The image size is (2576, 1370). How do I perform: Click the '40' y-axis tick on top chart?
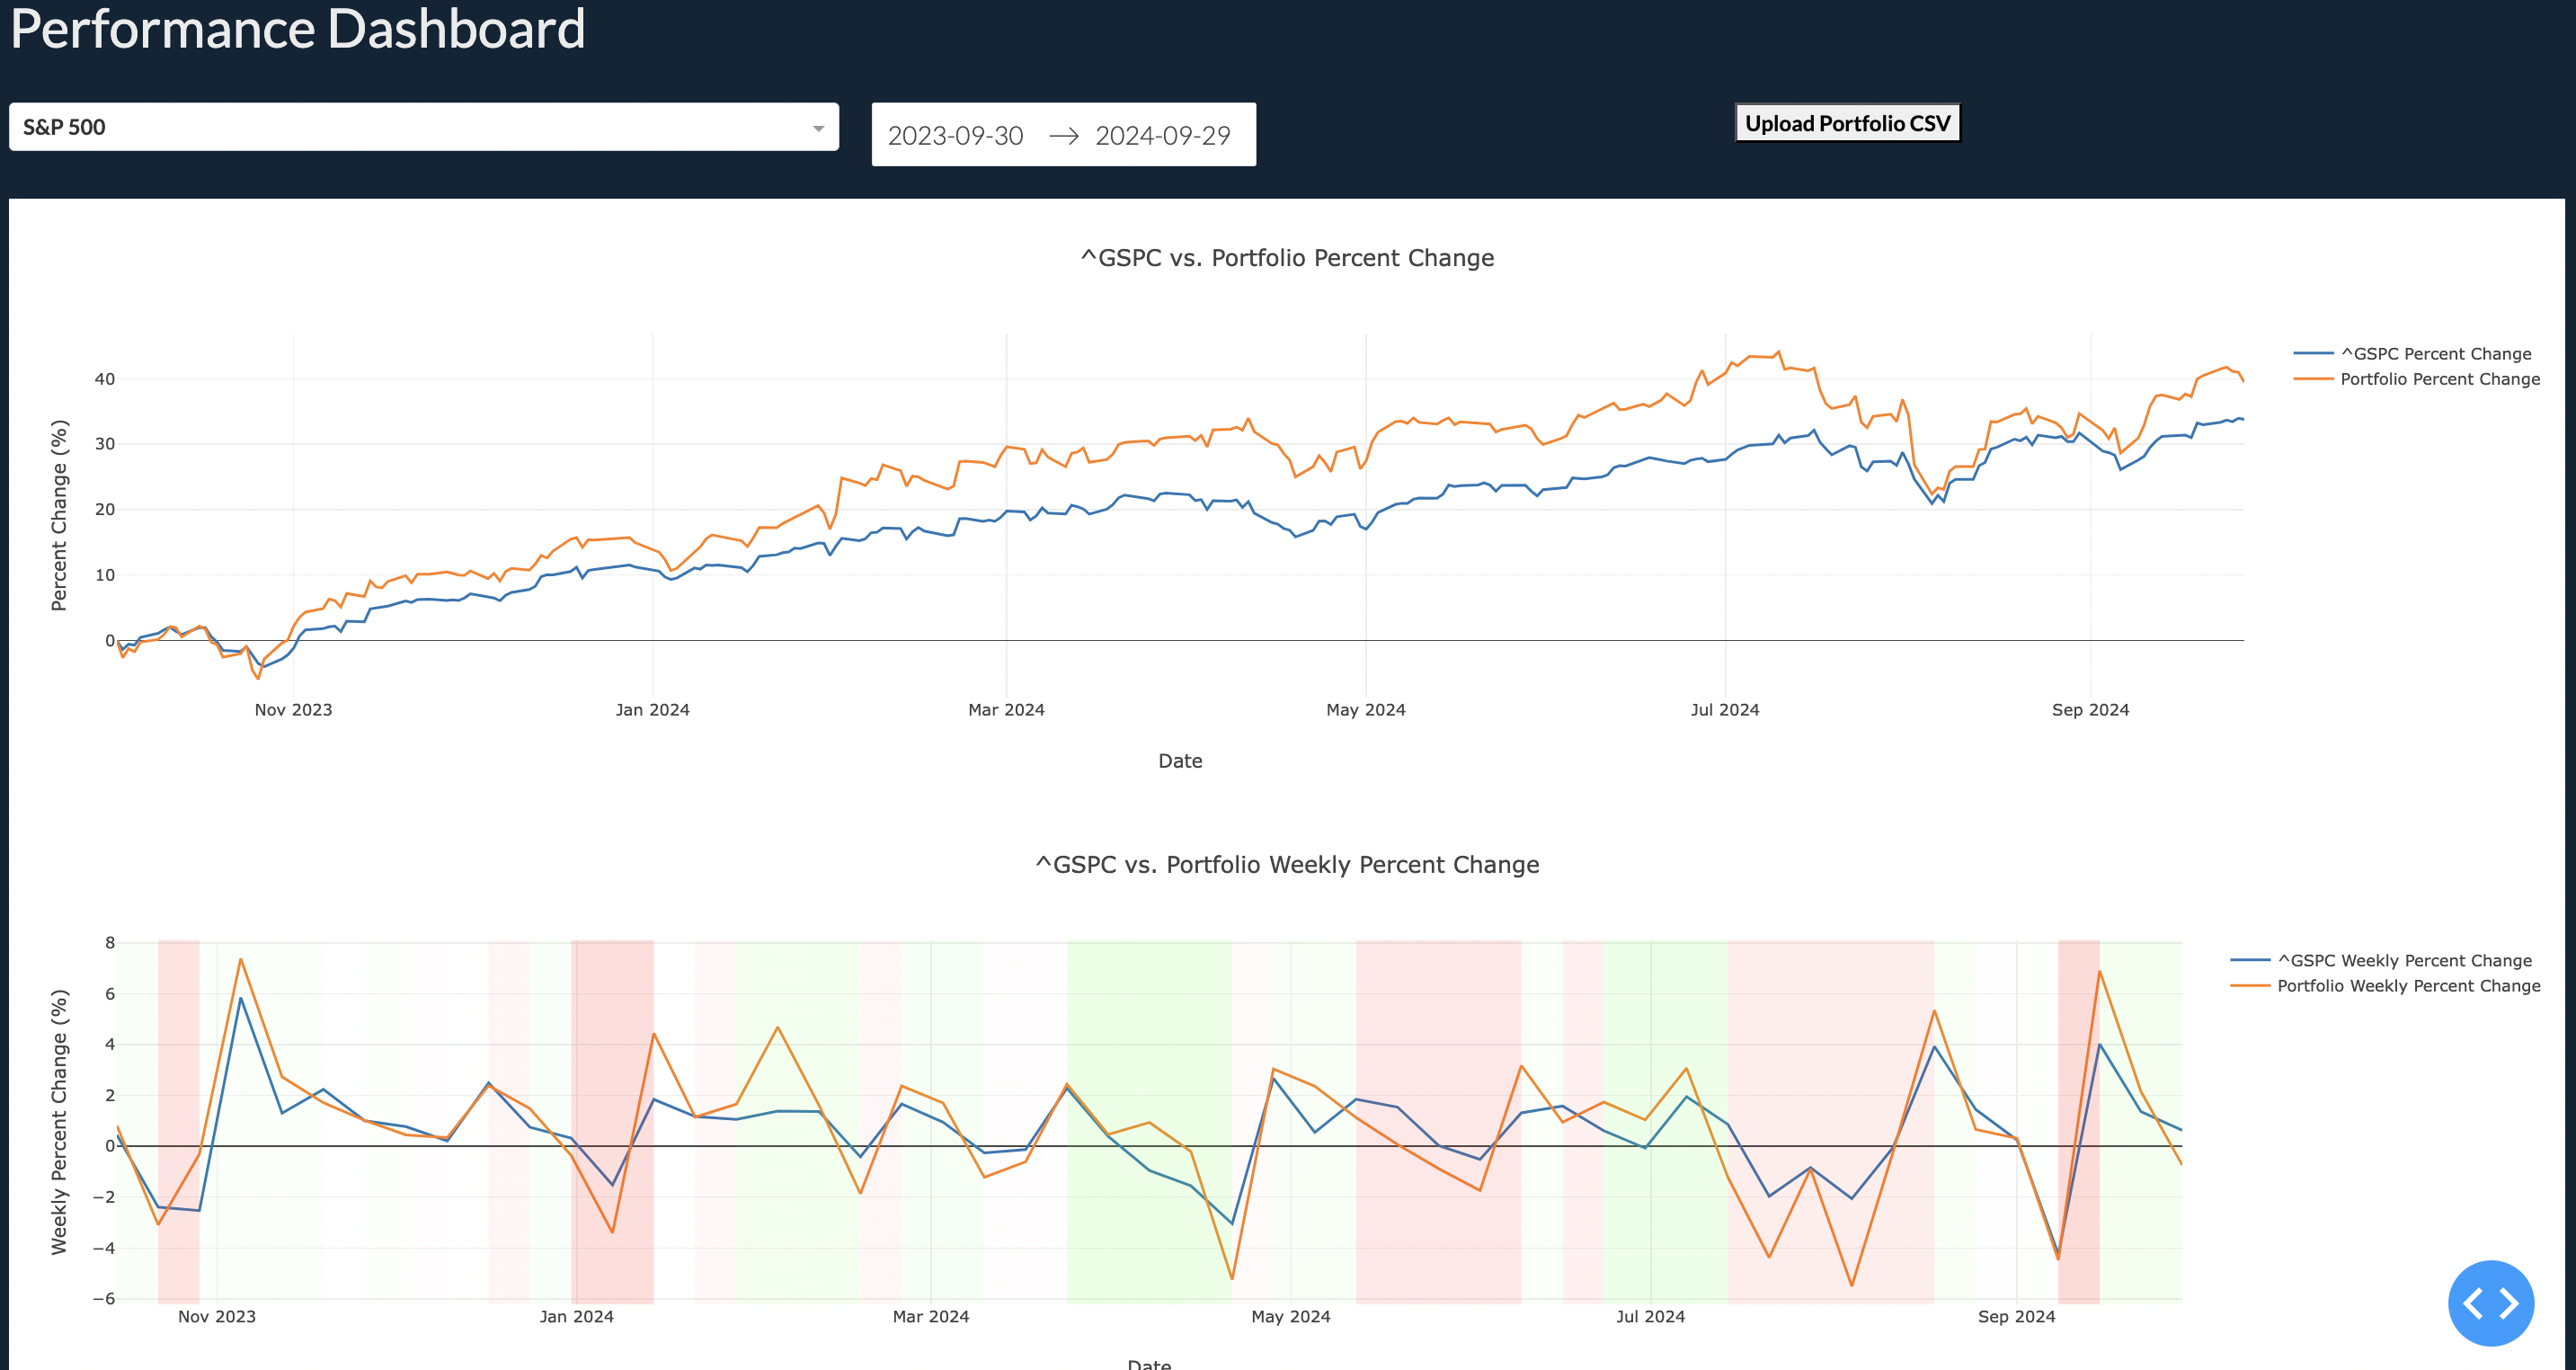(x=104, y=379)
